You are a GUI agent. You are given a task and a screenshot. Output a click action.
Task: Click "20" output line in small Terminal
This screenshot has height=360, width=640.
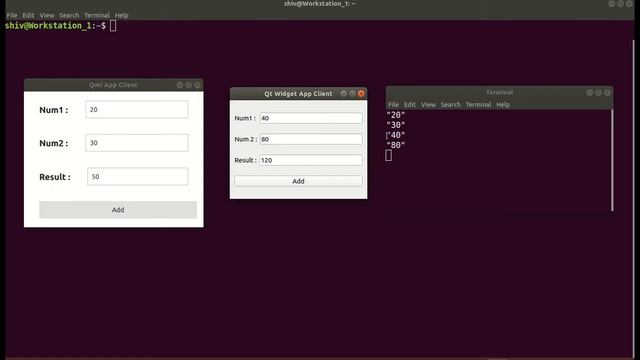click(x=396, y=115)
